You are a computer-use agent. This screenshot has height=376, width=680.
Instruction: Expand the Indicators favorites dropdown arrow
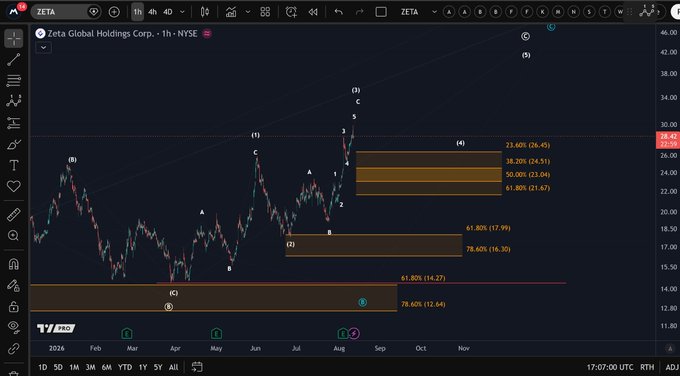tap(248, 12)
